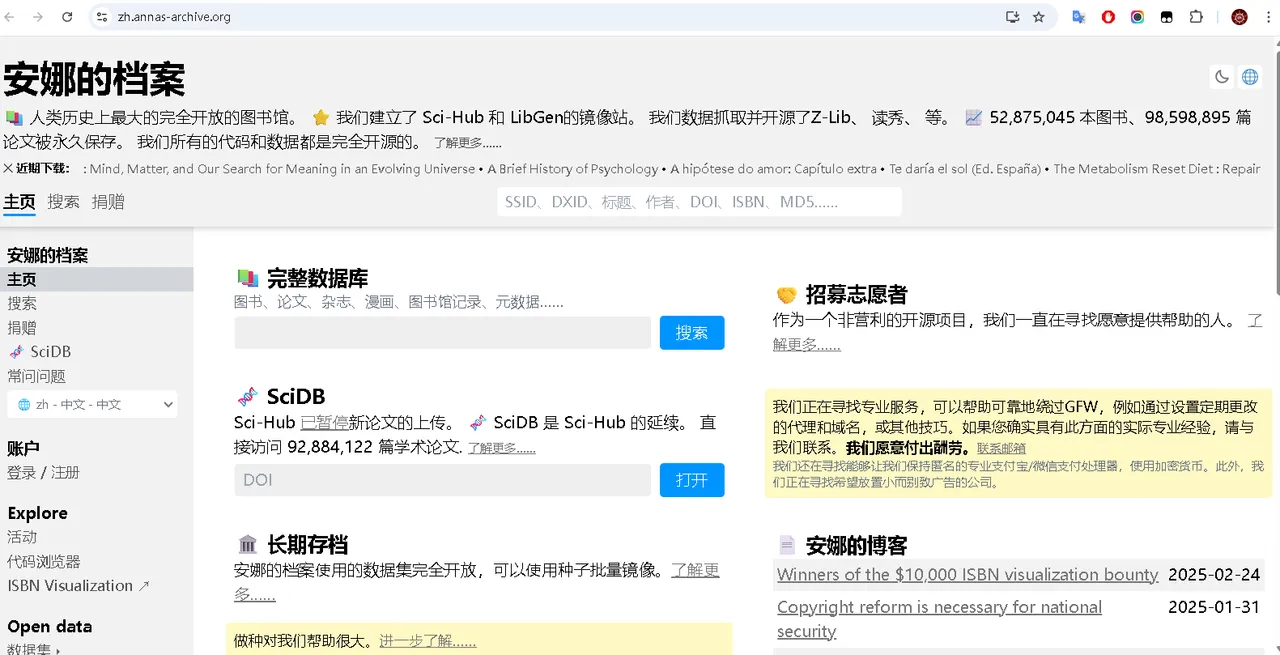
Task: Open Chrome's three-dot menu
Action: point(1267,17)
